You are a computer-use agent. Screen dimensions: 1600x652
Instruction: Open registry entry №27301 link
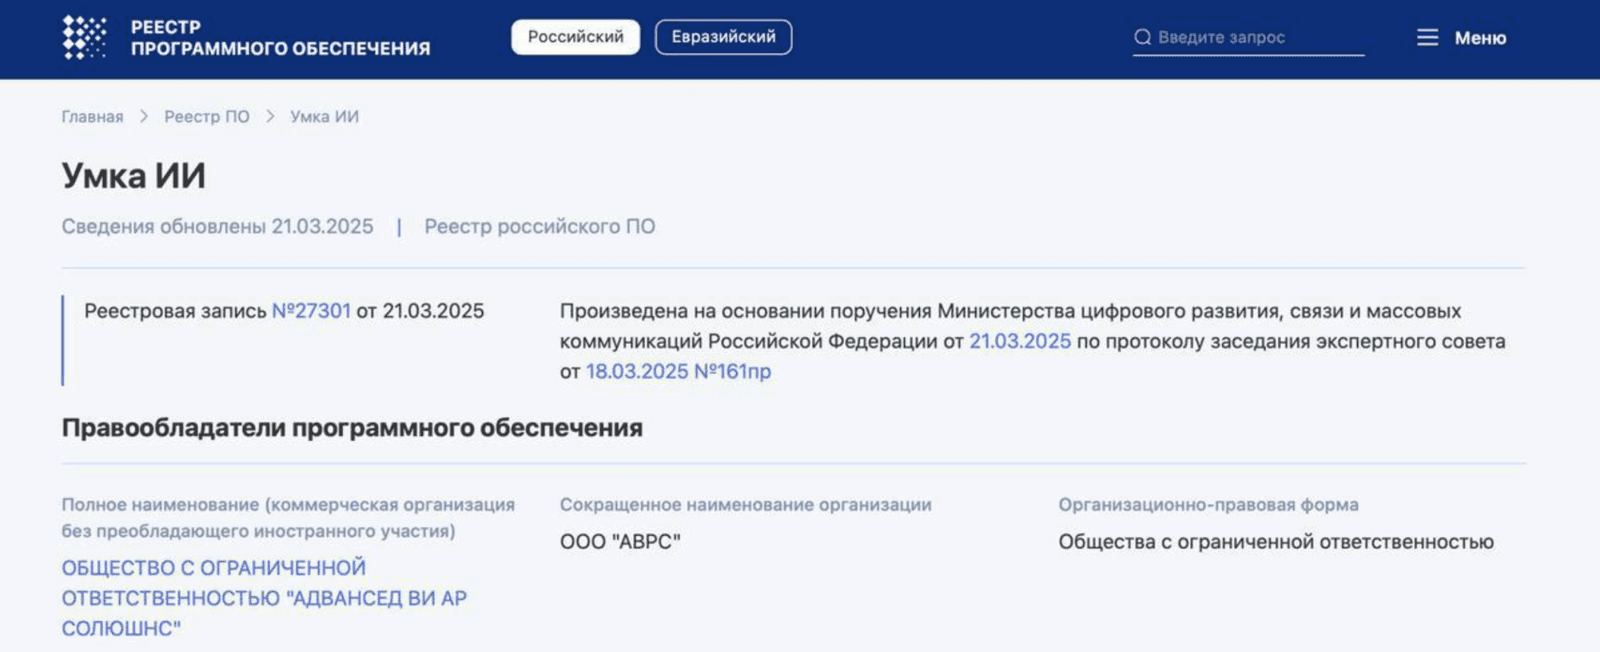311,311
